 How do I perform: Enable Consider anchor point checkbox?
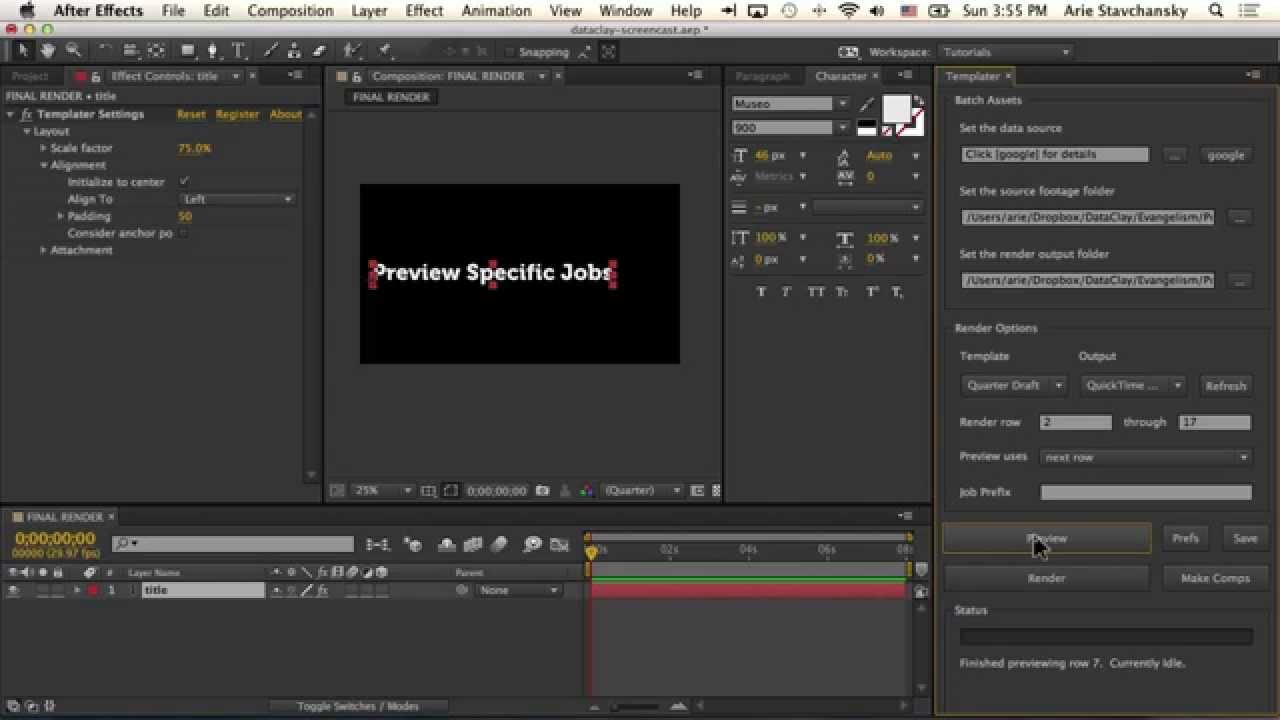point(184,233)
